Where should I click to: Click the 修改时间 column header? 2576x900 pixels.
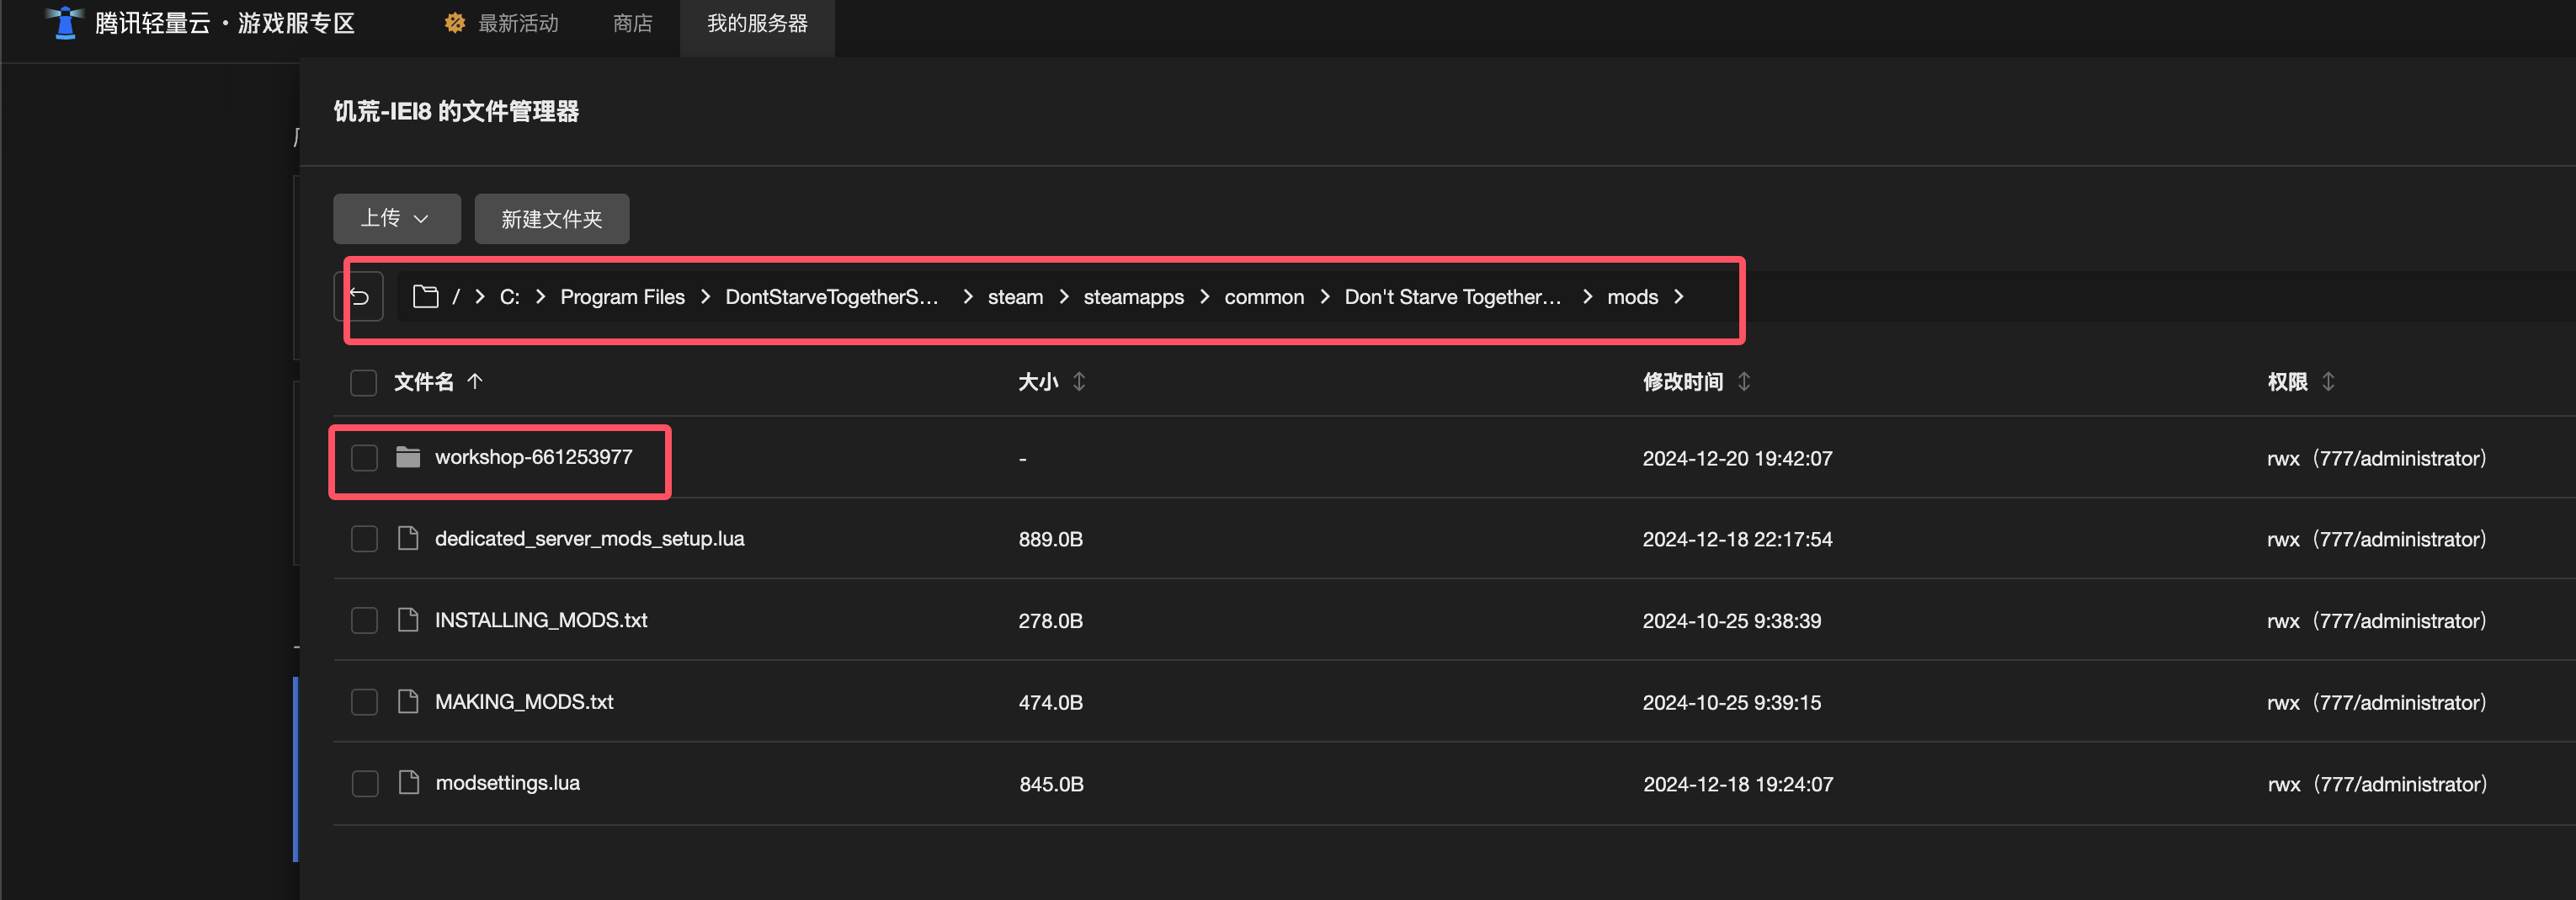point(1683,381)
